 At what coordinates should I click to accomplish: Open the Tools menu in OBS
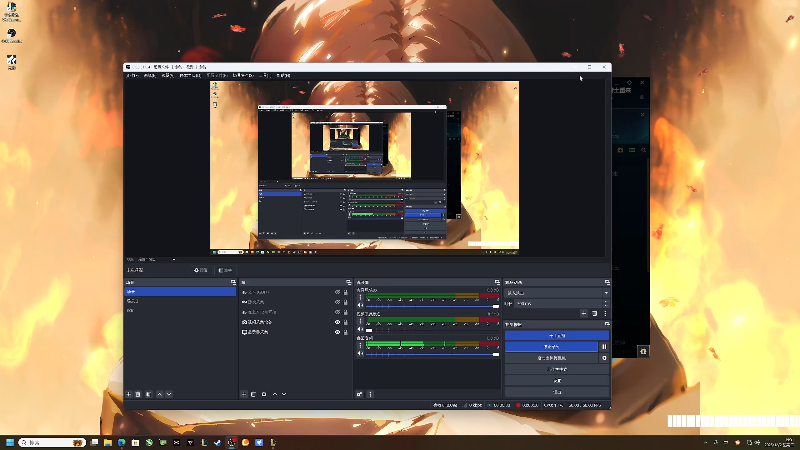pos(265,76)
